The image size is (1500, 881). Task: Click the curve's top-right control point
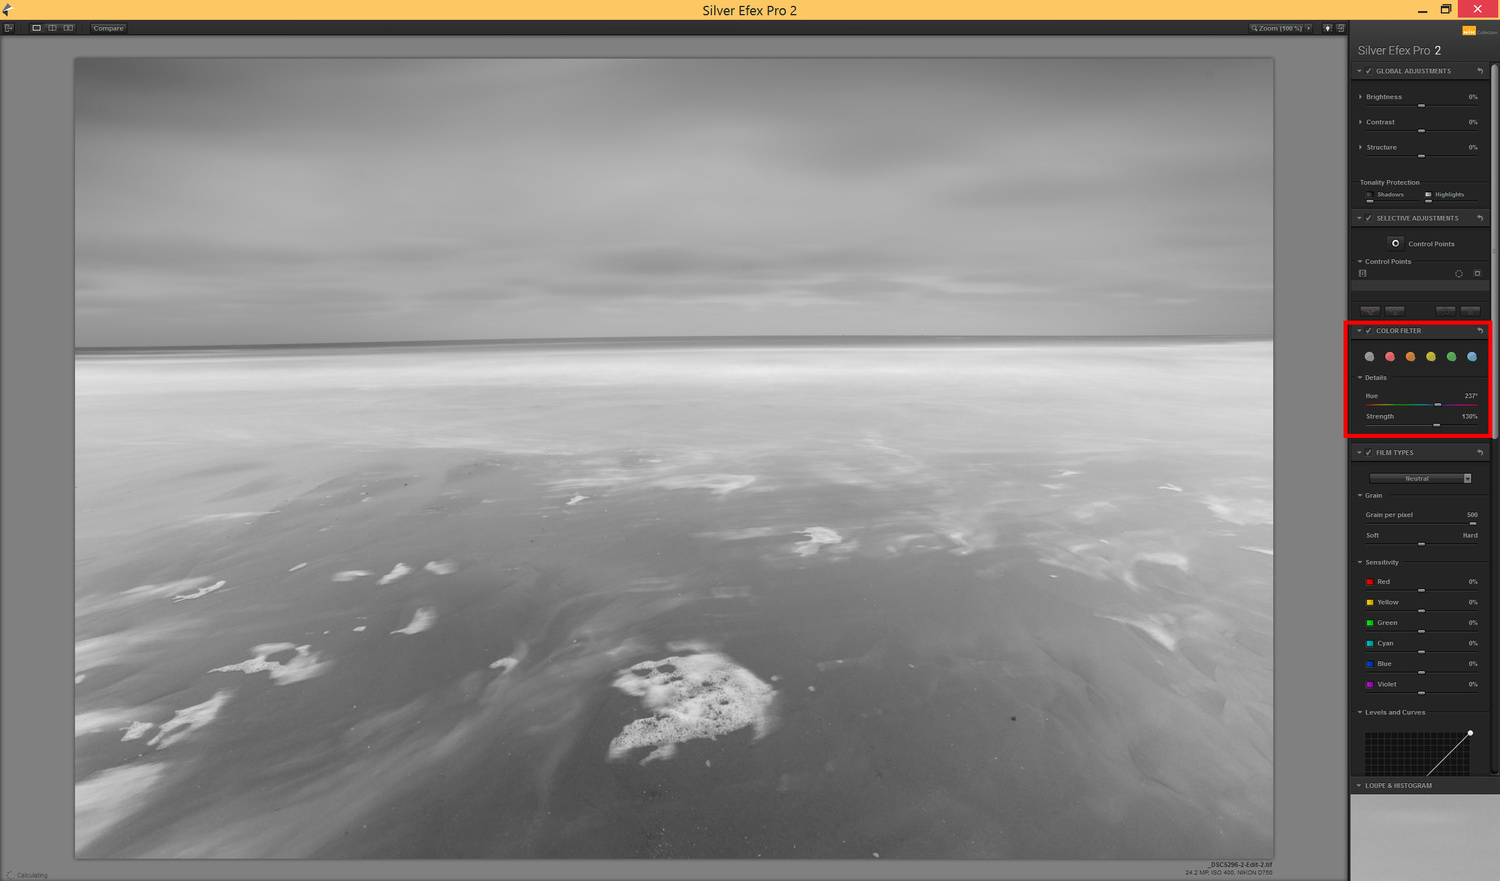coord(1470,733)
